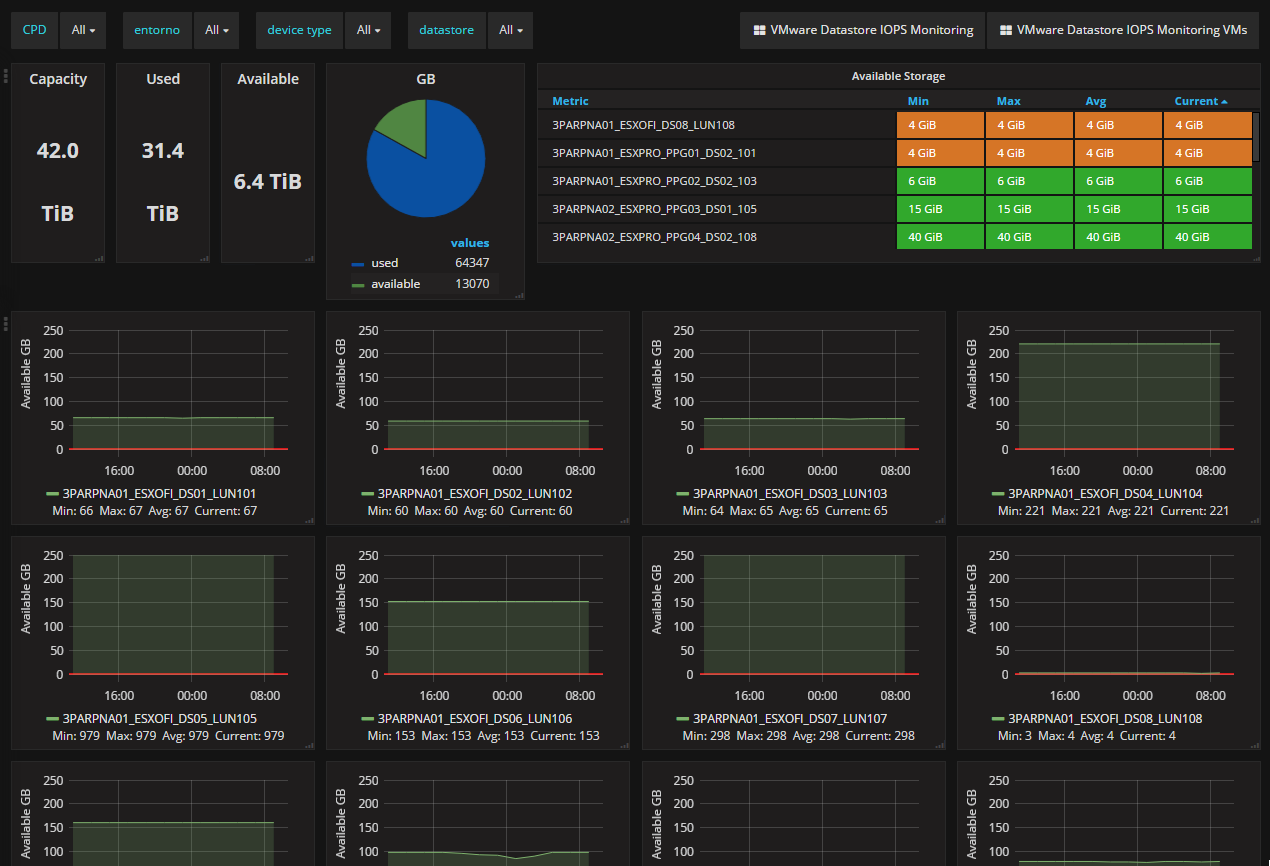Toggle legend series 3PARPNA01_ESXOFI_DS03_LUN103

pos(790,494)
